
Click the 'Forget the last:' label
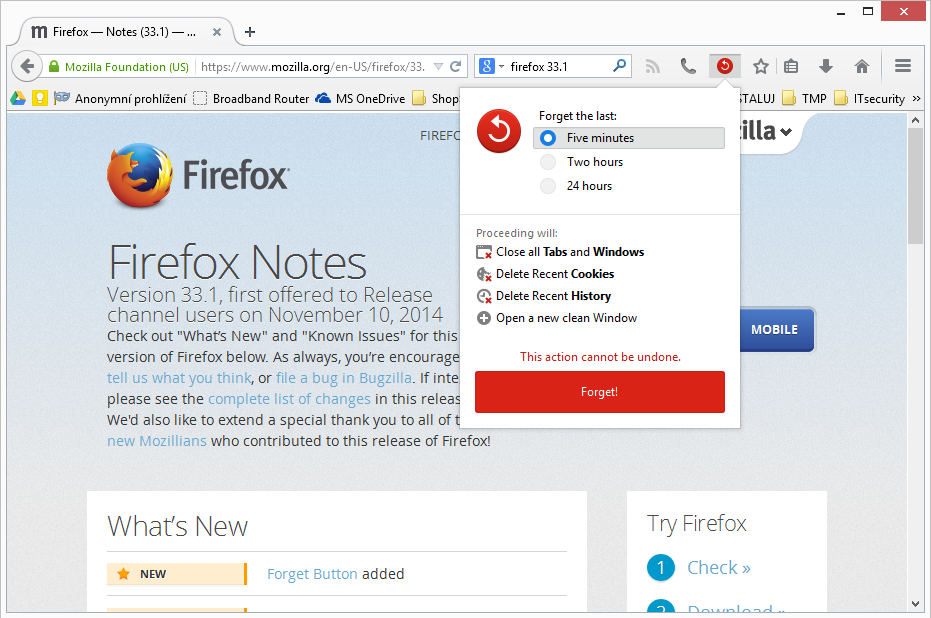(578, 116)
